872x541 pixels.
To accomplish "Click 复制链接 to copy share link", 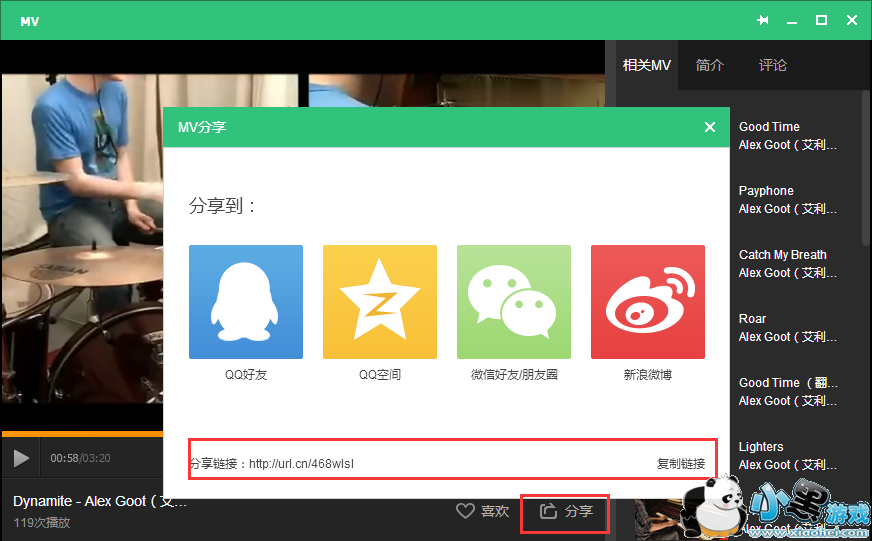I will 681,463.
